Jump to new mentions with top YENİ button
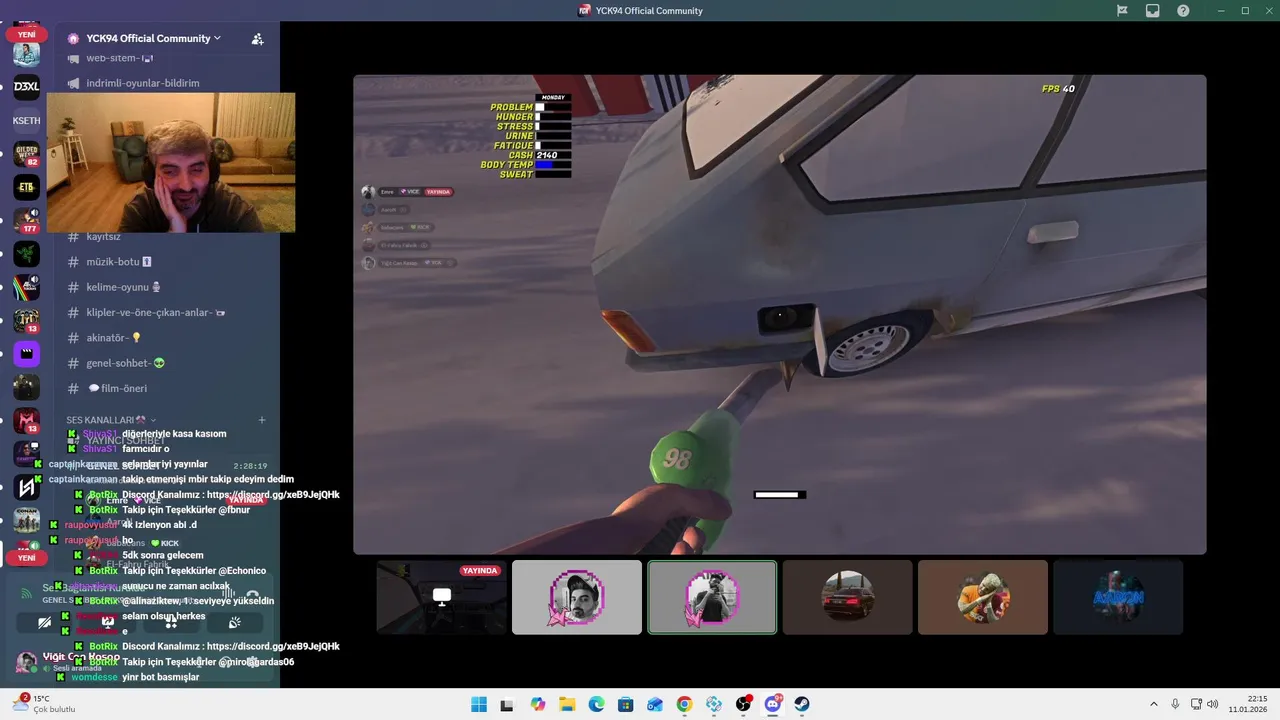Viewport: 1280px width, 720px height. click(x=27, y=34)
